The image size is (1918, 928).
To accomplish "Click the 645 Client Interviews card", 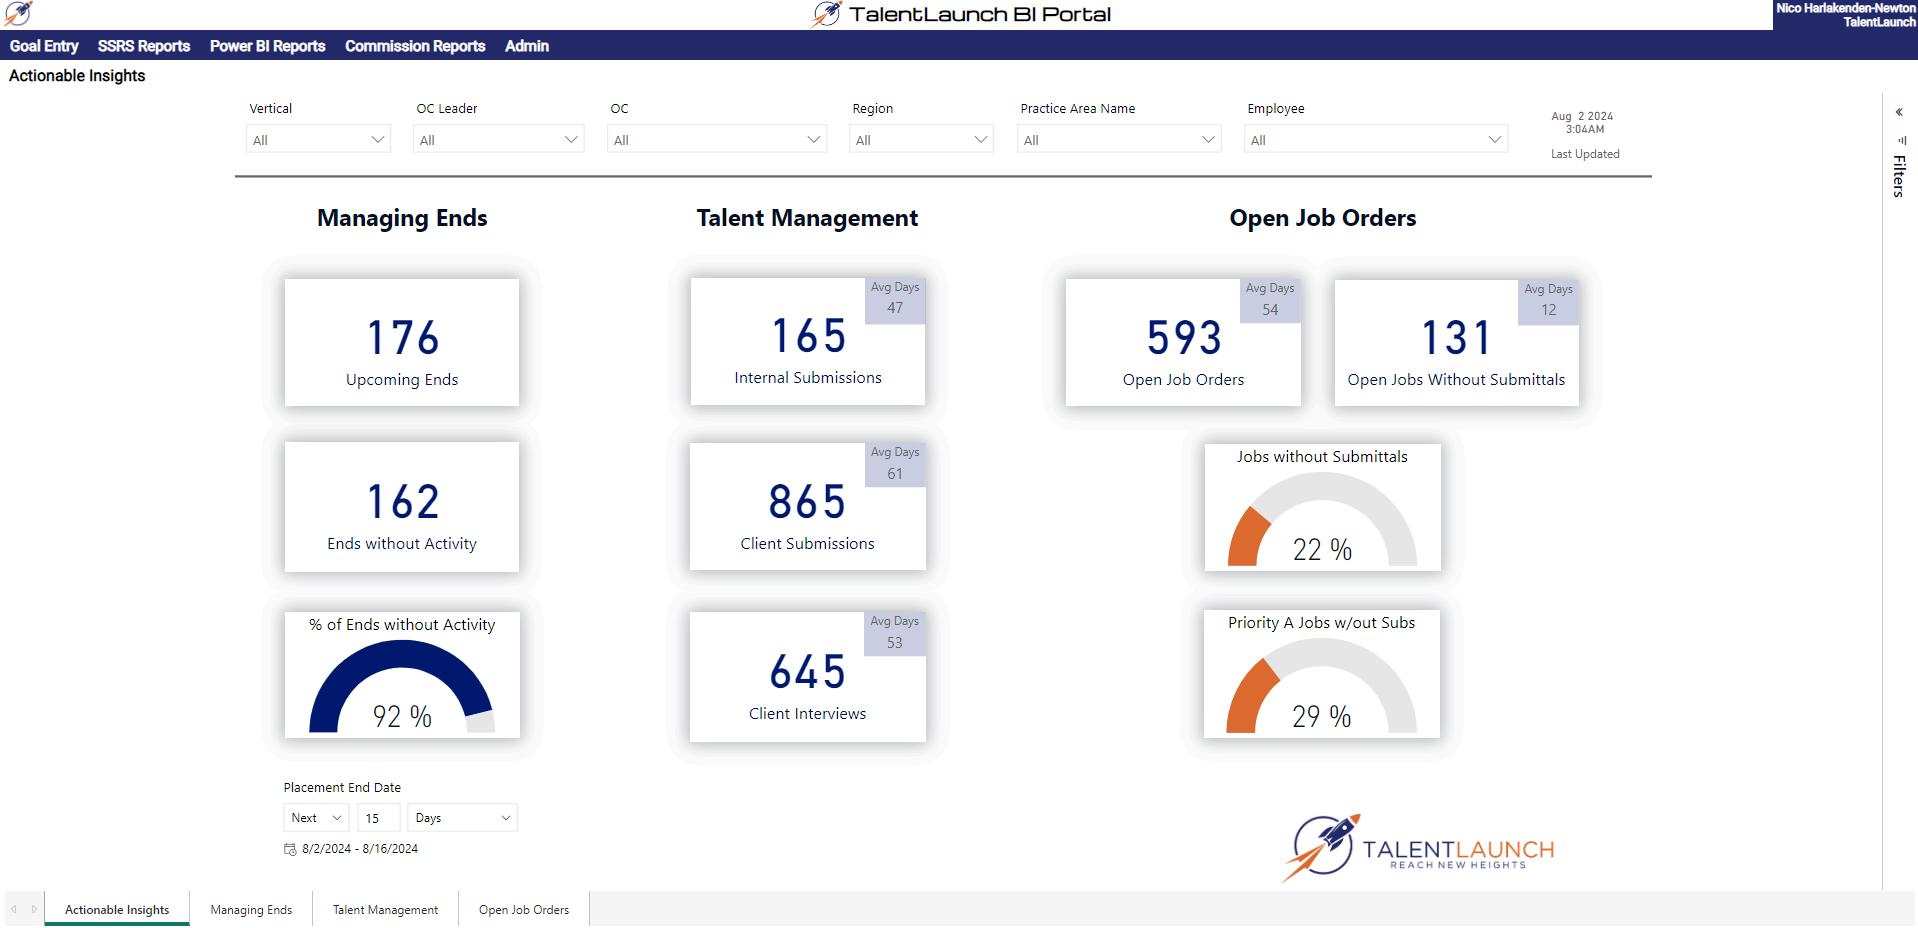I will pos(807,676).
